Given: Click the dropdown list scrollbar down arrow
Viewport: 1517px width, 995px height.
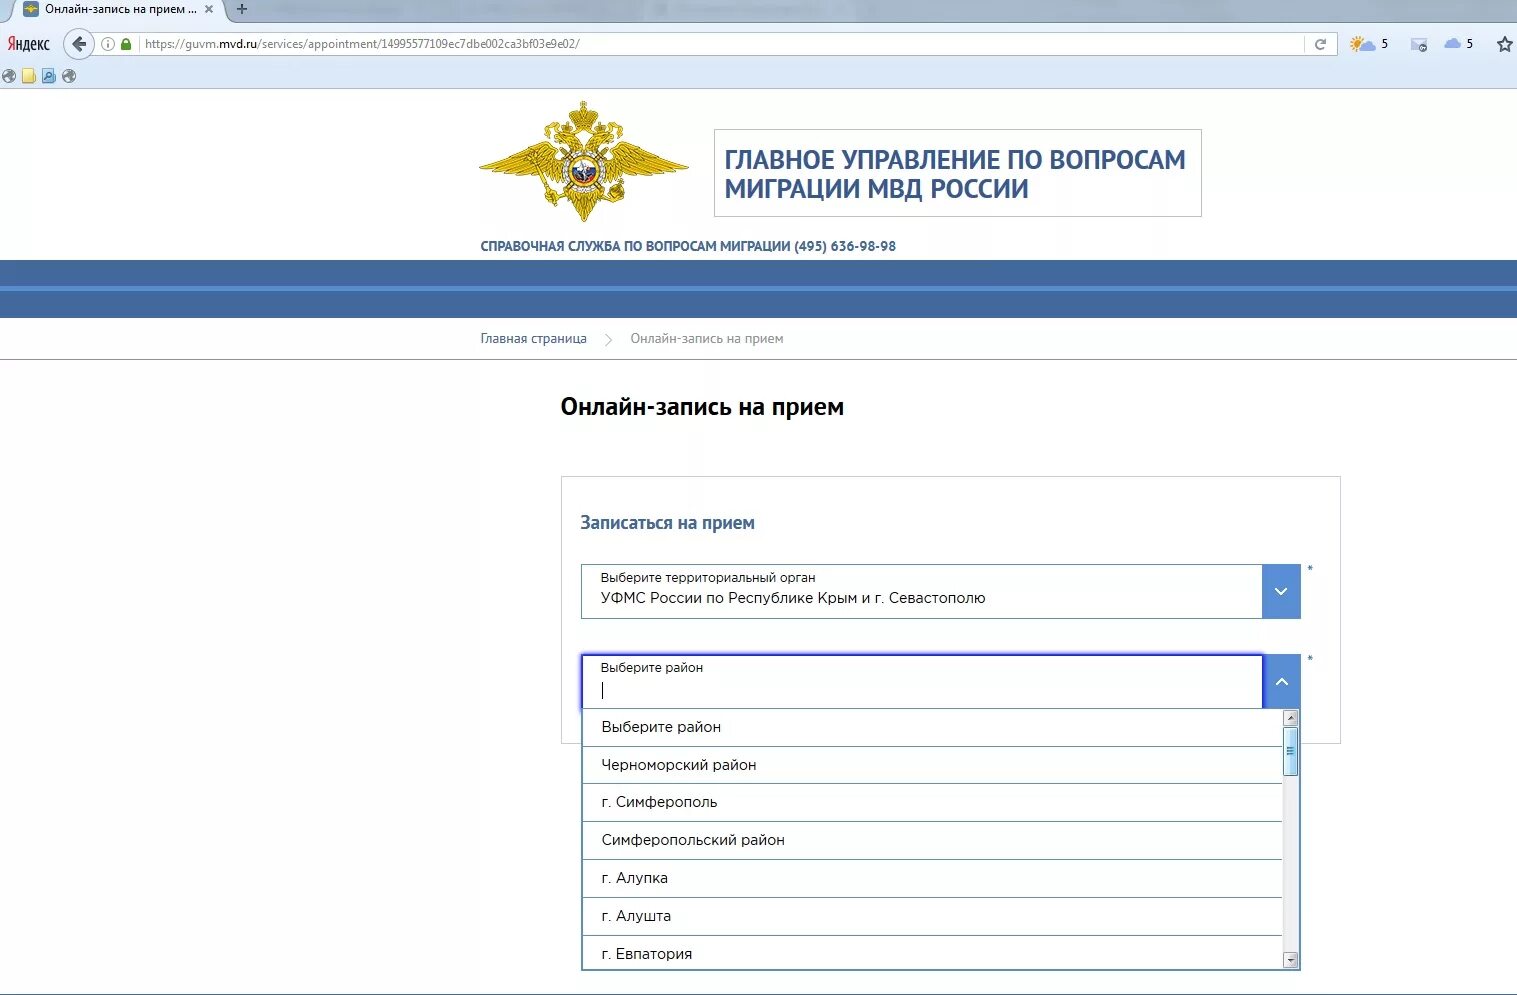Looking at the screenshot, I should [x=1290, y=960].
